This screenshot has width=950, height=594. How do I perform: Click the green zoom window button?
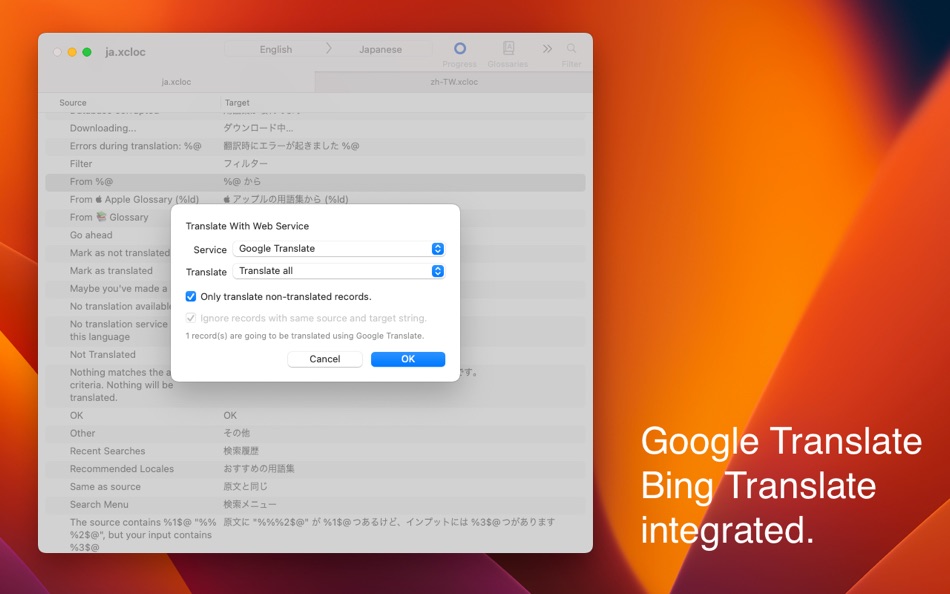coord(87,52)
